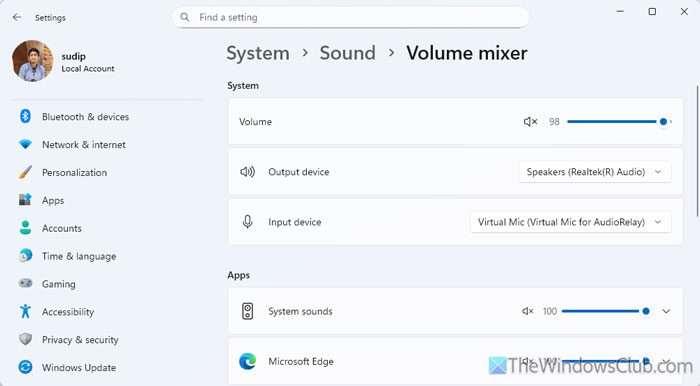Viewport: 700px width, 386px height.
Task: Click the Volume mixer heading
Action: [467, 53]
